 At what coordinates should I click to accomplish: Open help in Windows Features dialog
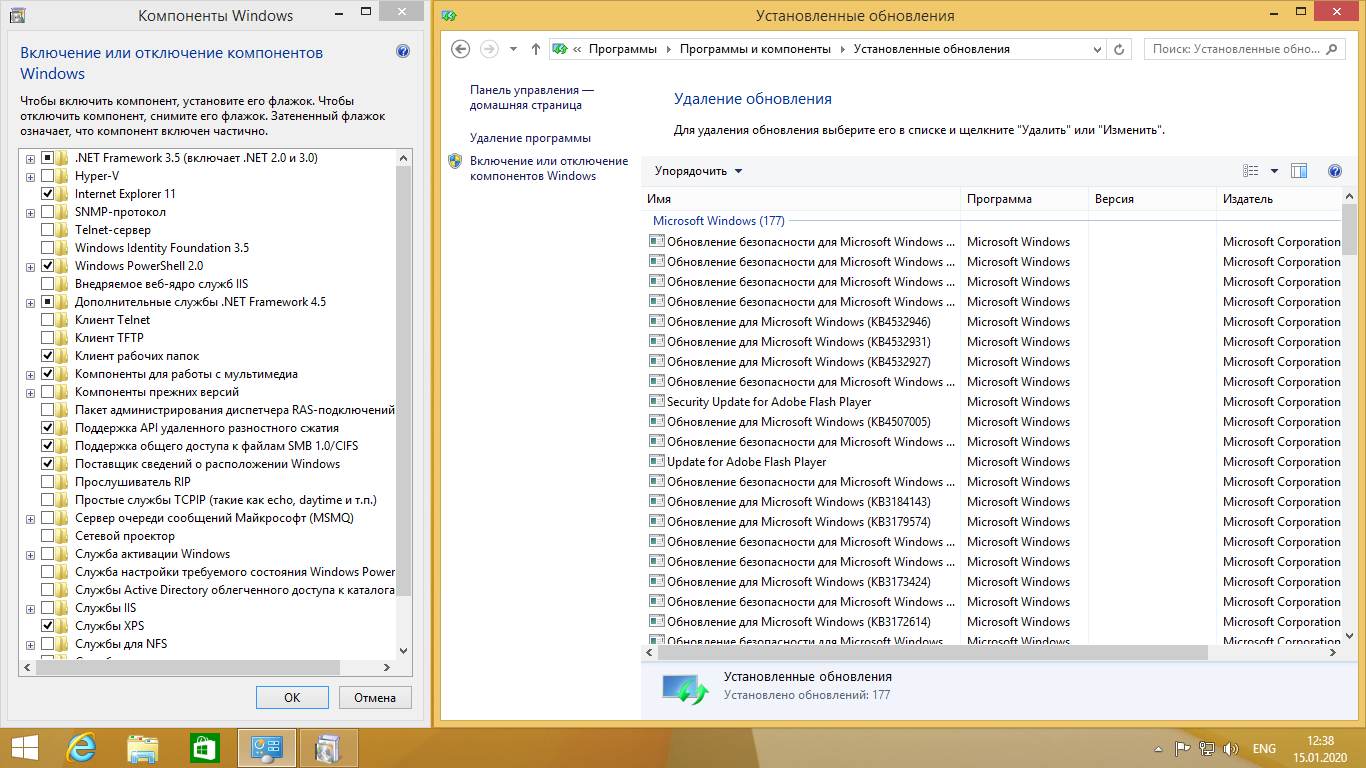pos(403,52)
